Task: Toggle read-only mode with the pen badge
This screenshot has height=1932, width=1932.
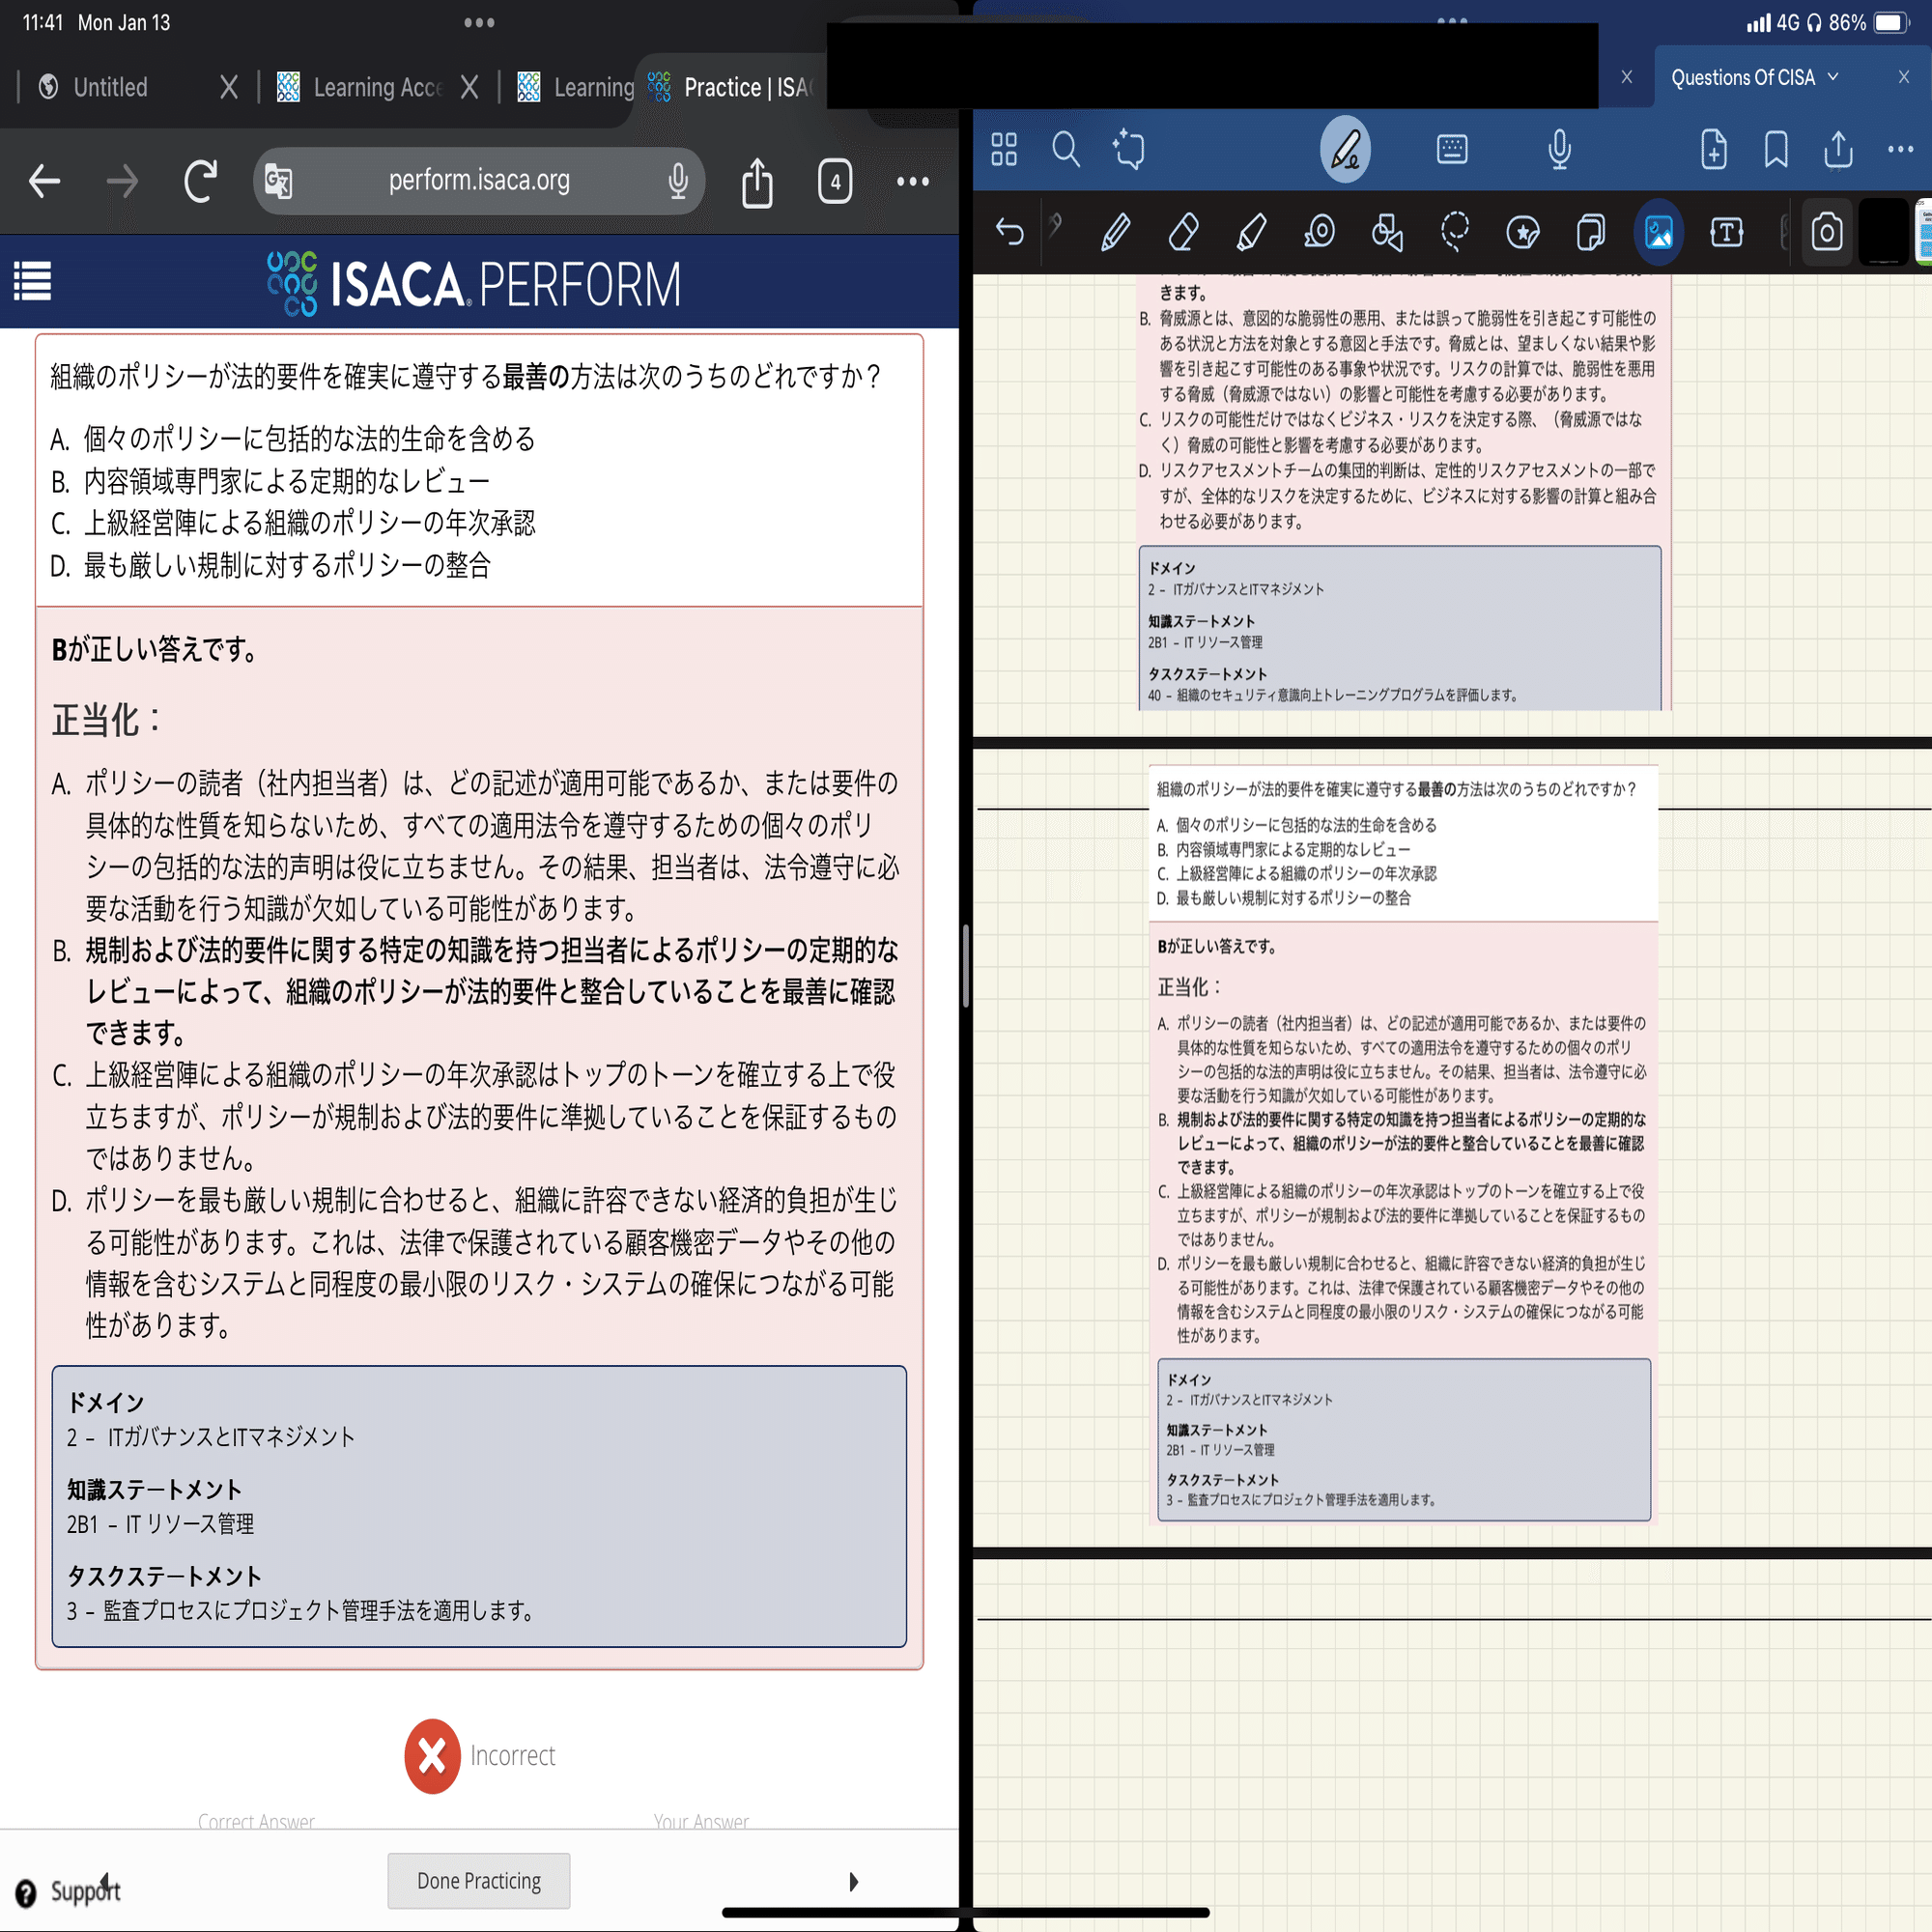Action: (1344, 150)
